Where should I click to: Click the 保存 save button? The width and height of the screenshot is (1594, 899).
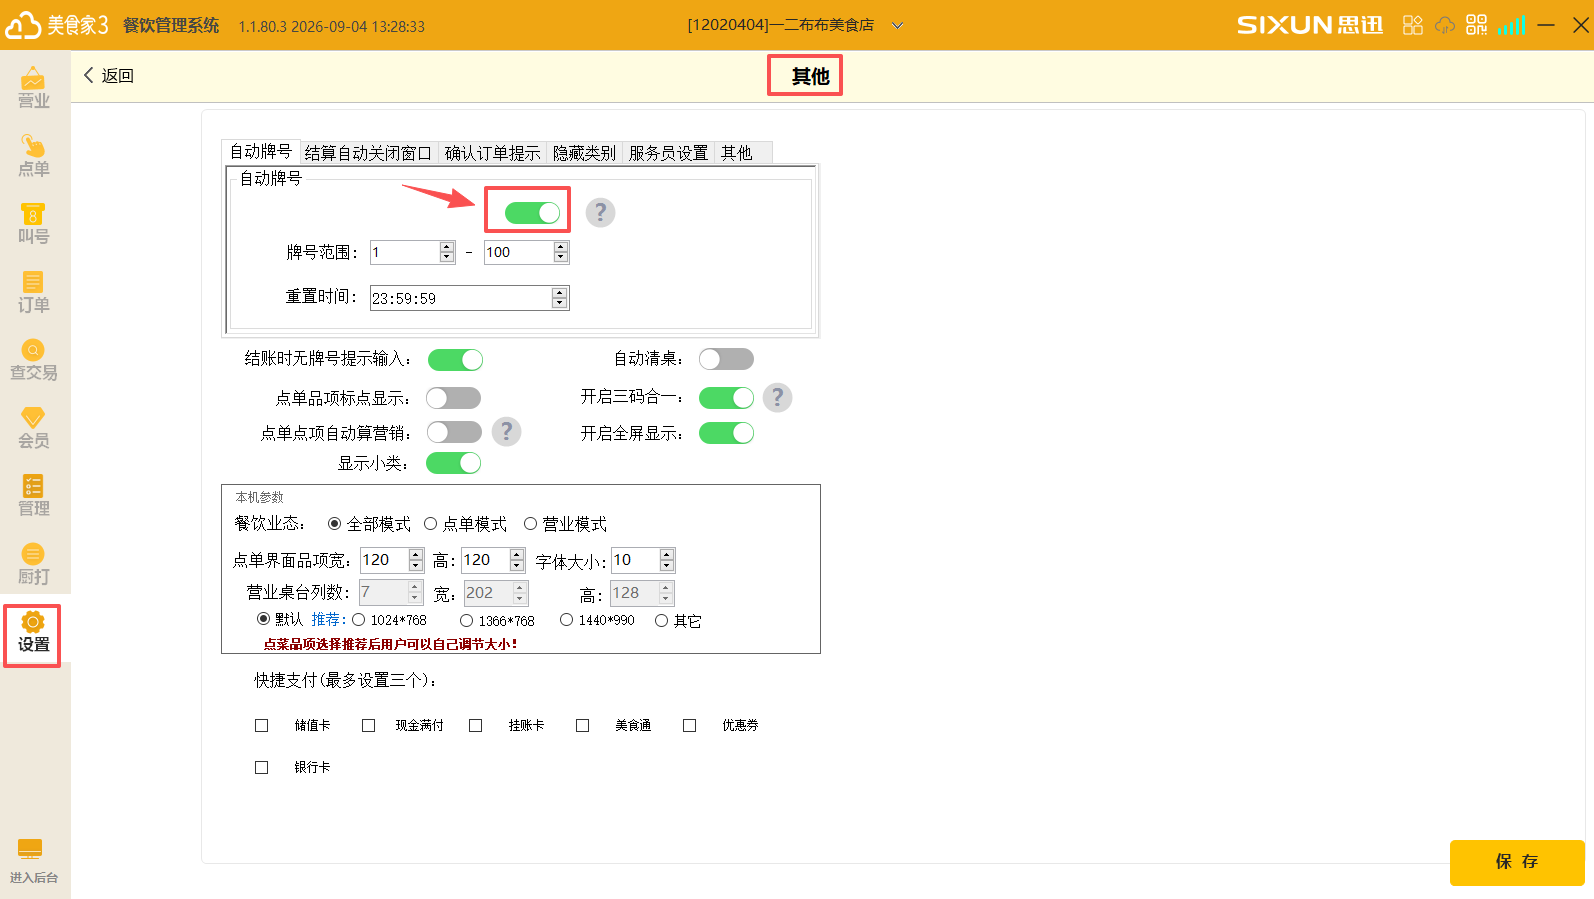(x=1517, y=862)
